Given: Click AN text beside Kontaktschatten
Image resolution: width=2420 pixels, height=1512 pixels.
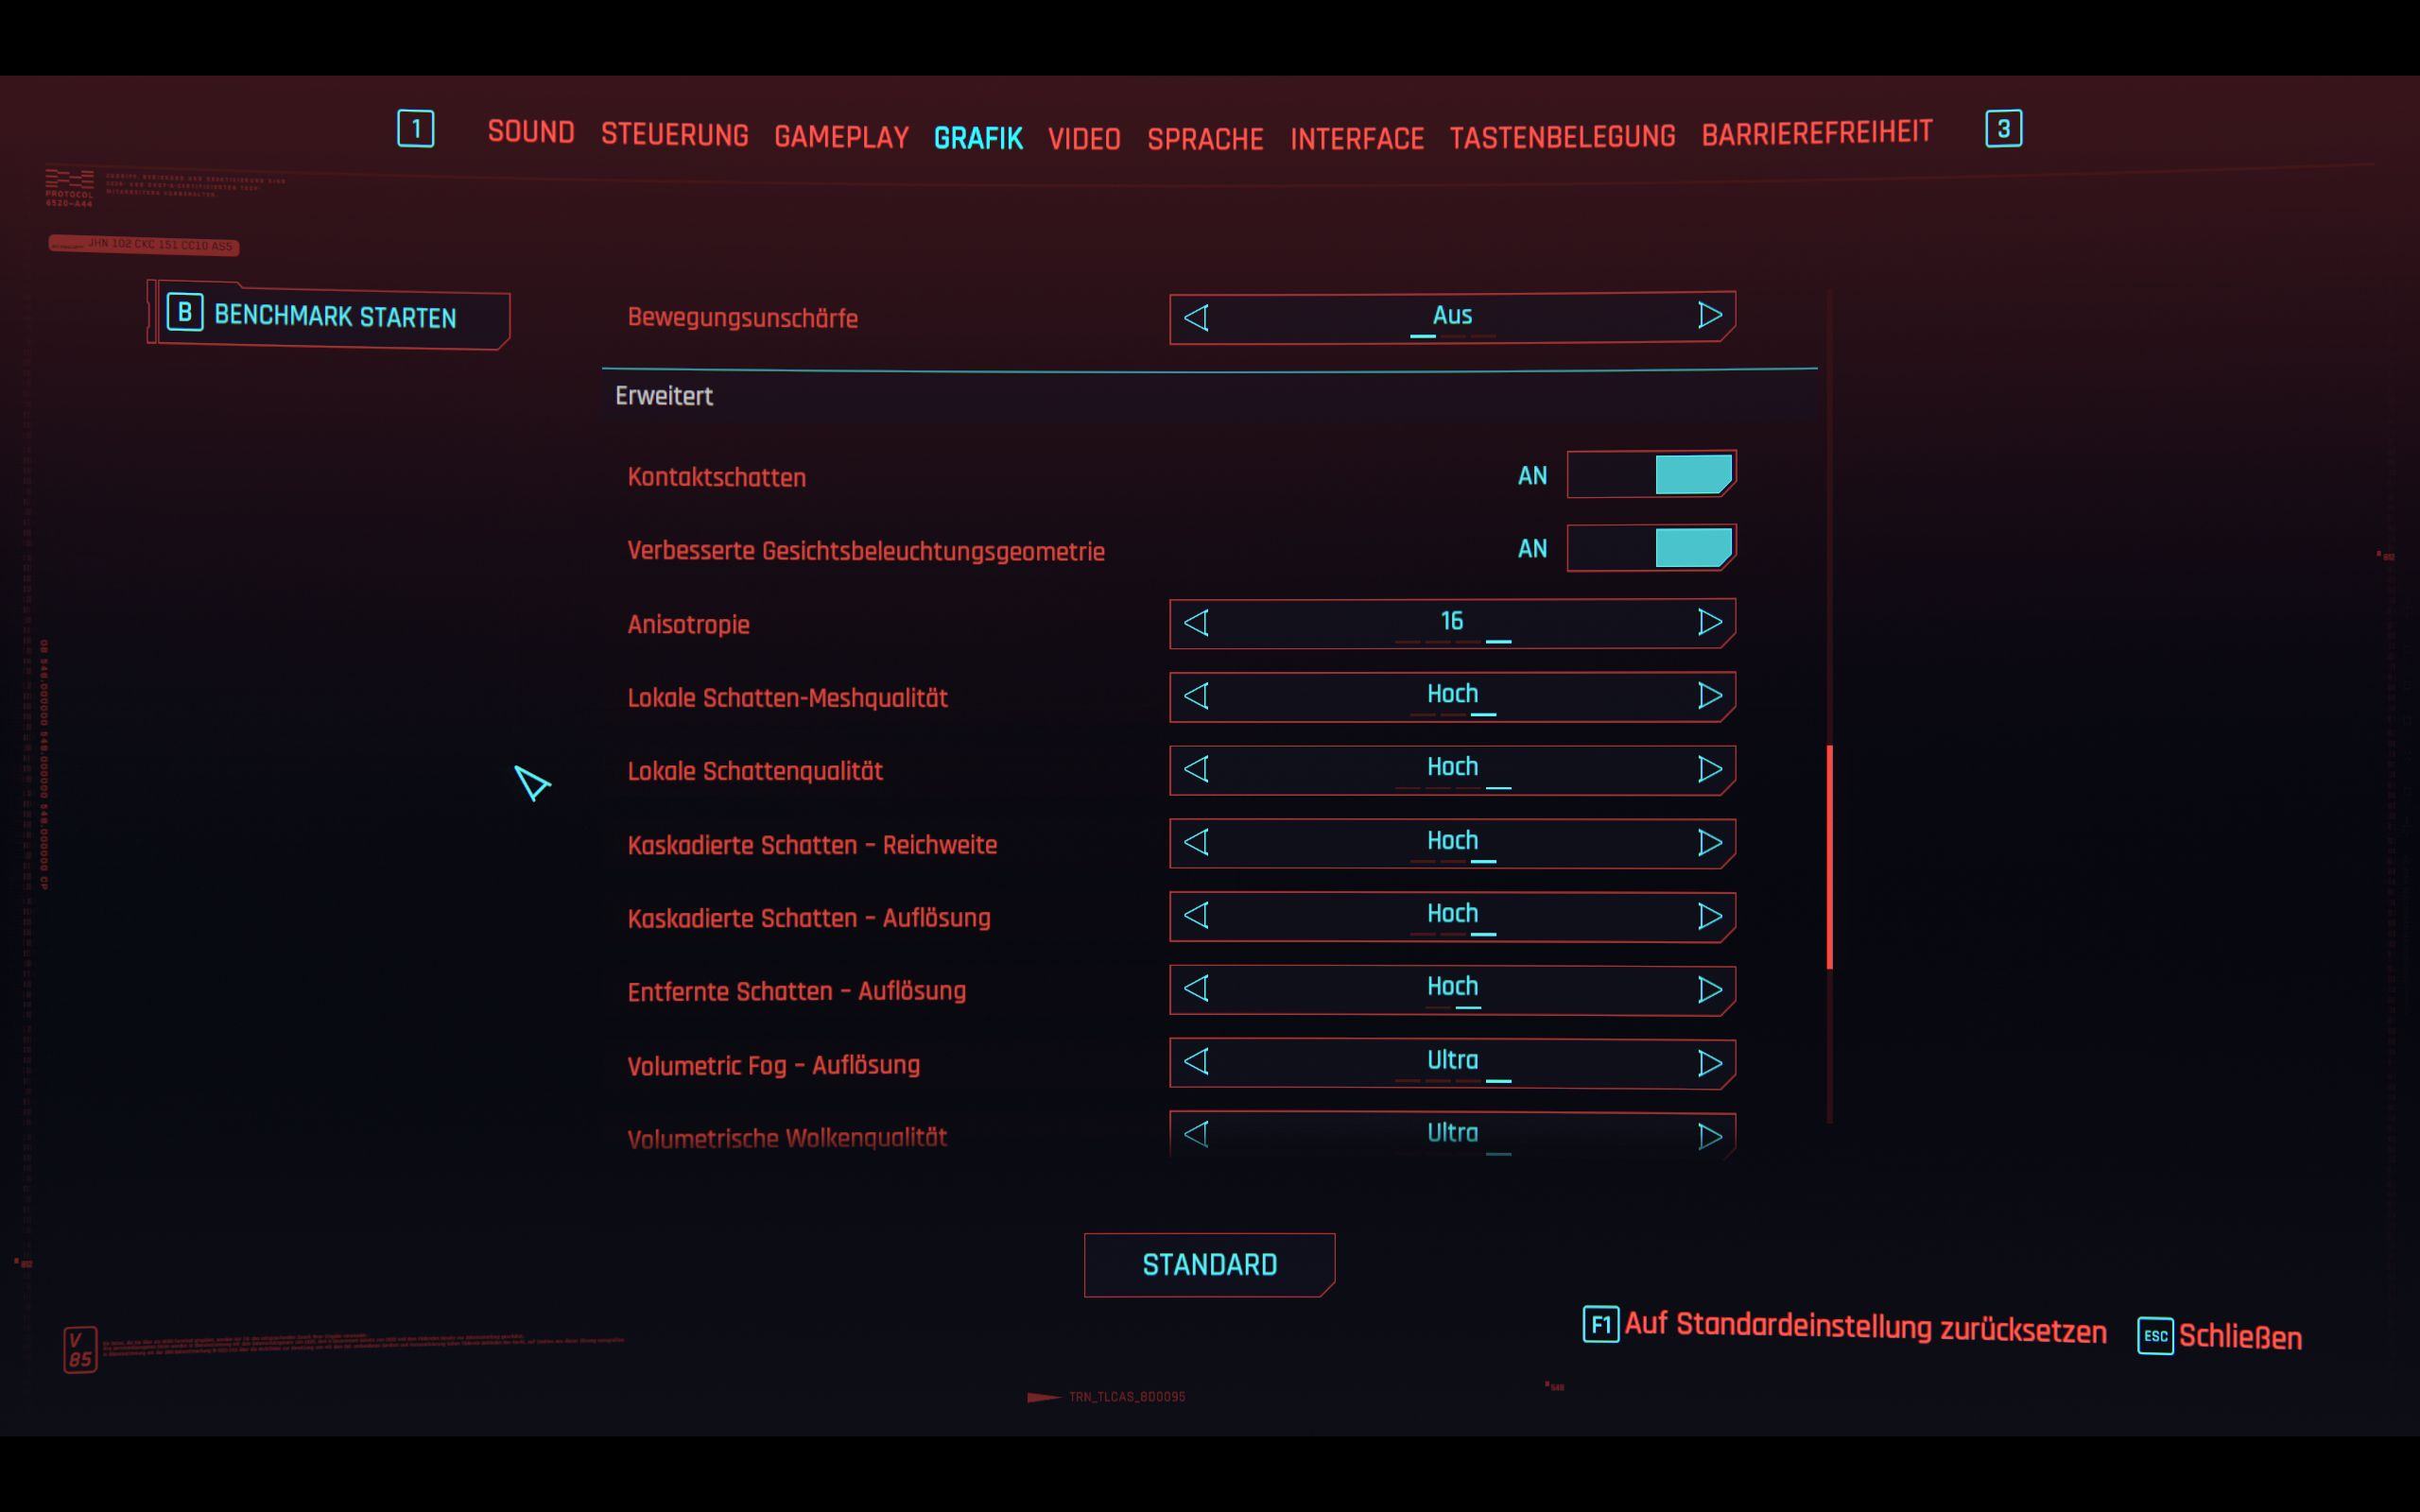Looking at the screenshot, I should [x=1532, y=476].
